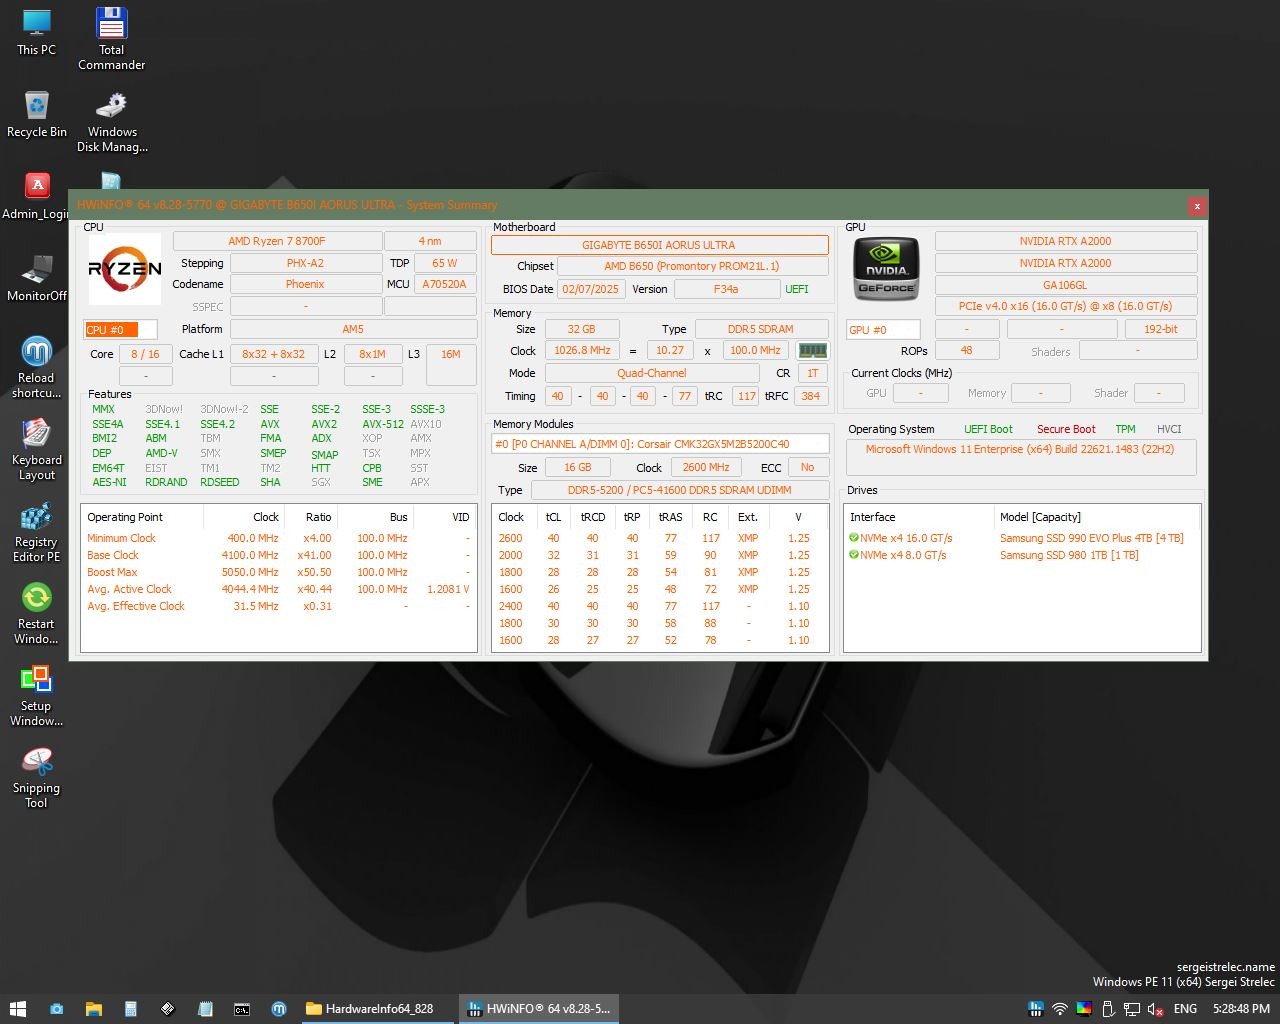Click the Quad-Channel memory mode field
This screenshot has height=1024, width=1280.
tap(652, 373)
